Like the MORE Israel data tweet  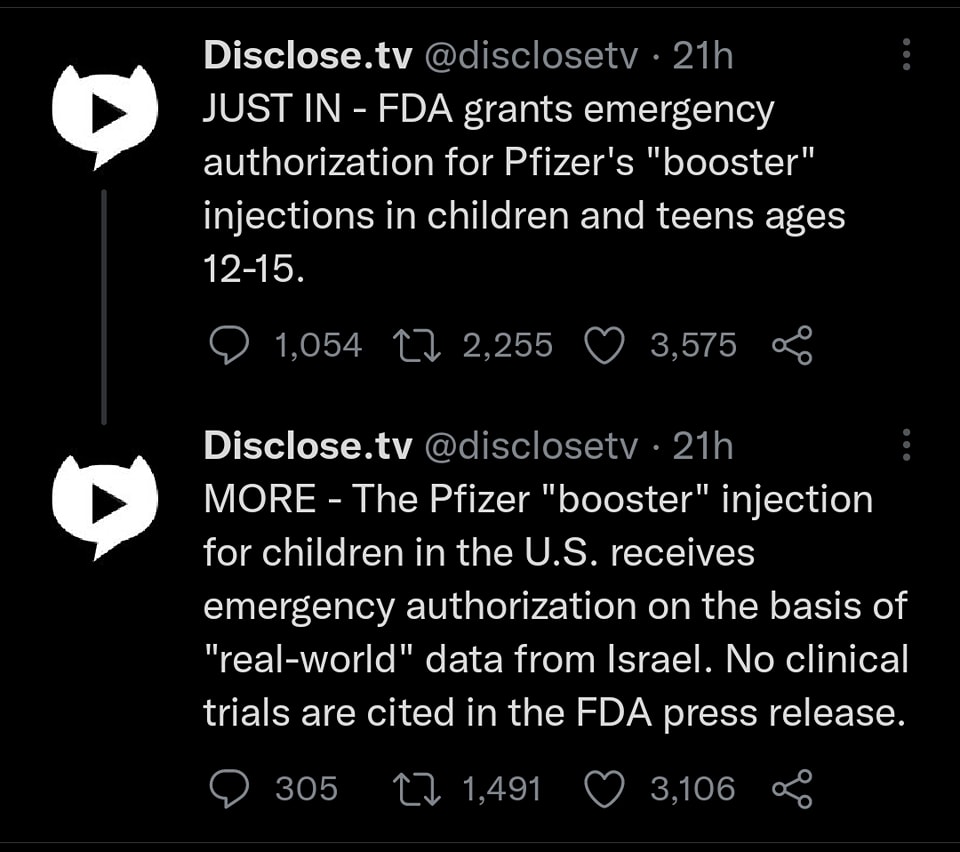click(602, 789)
